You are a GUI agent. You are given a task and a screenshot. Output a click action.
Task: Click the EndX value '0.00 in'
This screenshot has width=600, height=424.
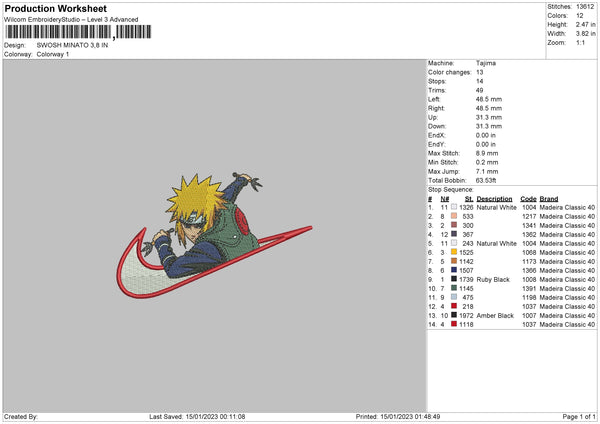486,135
